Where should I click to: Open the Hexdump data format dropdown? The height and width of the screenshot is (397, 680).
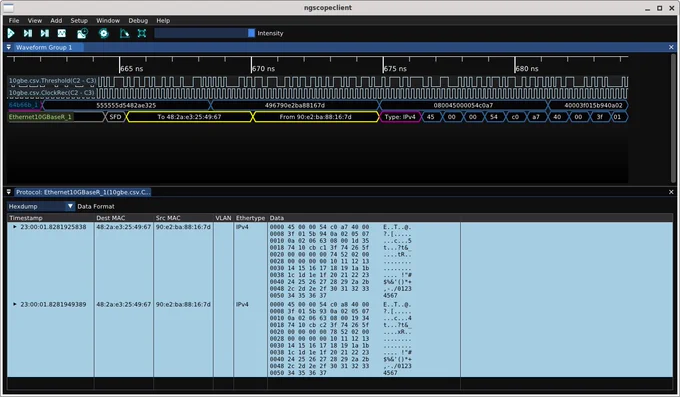pyautogui.click(x=41, y=206)
